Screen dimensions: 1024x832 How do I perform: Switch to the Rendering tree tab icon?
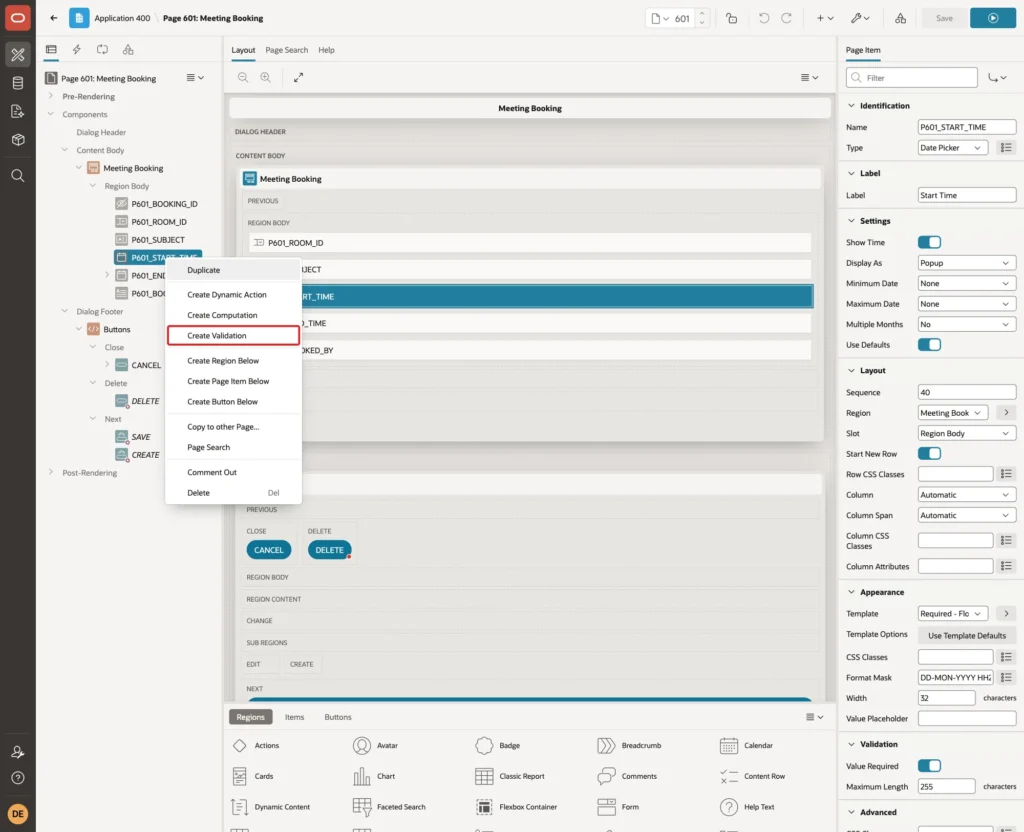[51, 50]
